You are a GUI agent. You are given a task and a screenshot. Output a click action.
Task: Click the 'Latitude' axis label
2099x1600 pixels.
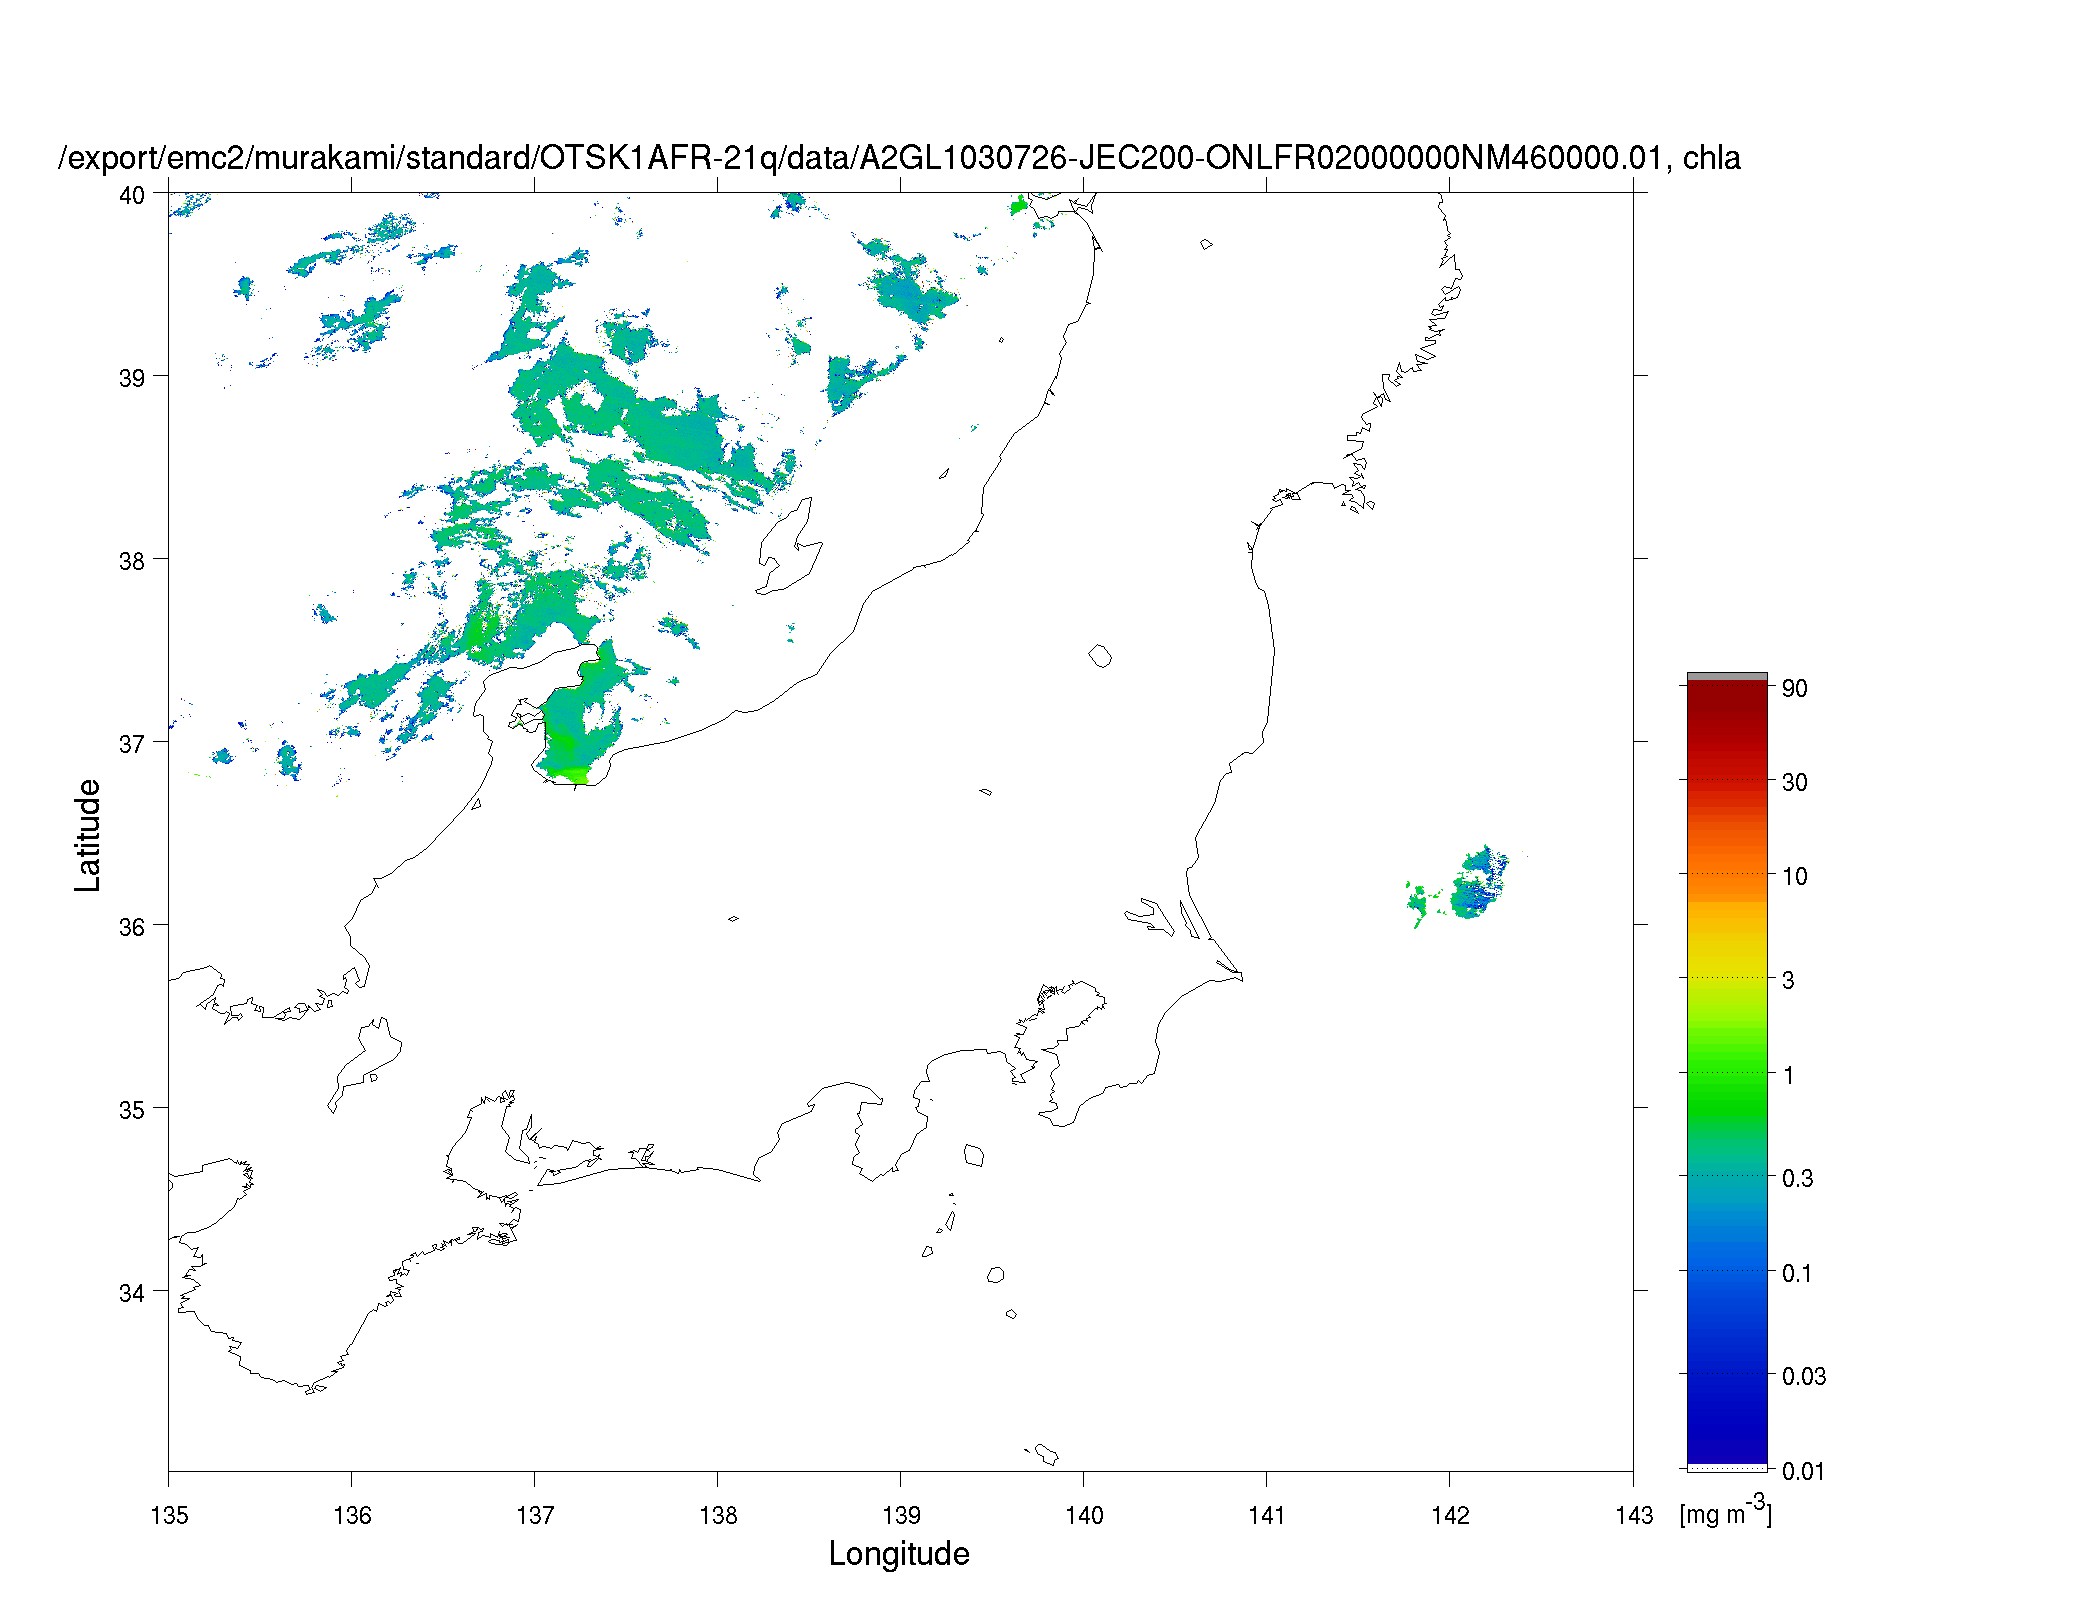[x=88, y=836]
